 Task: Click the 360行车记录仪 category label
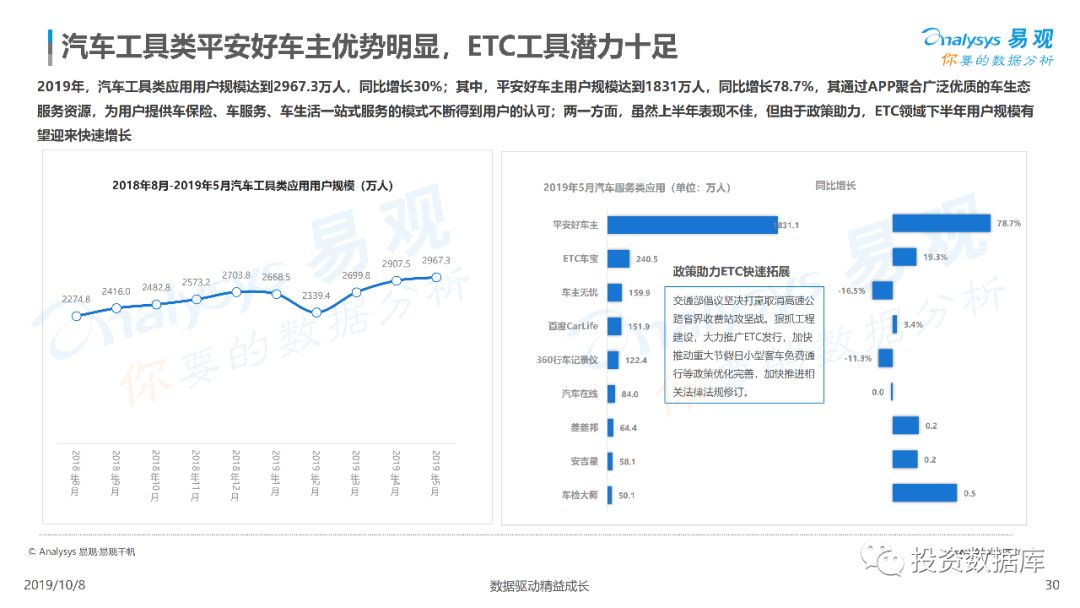tap(567, 359)
